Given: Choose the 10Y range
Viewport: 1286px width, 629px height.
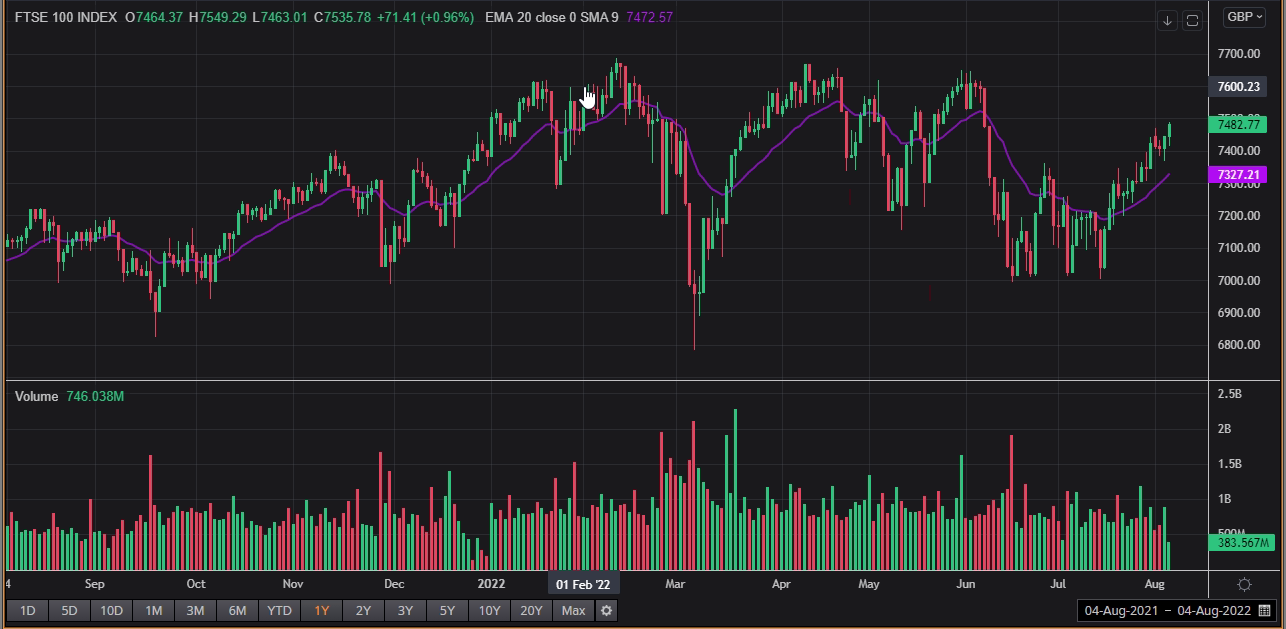Looking at the screenshot, I should coord(489,610).
